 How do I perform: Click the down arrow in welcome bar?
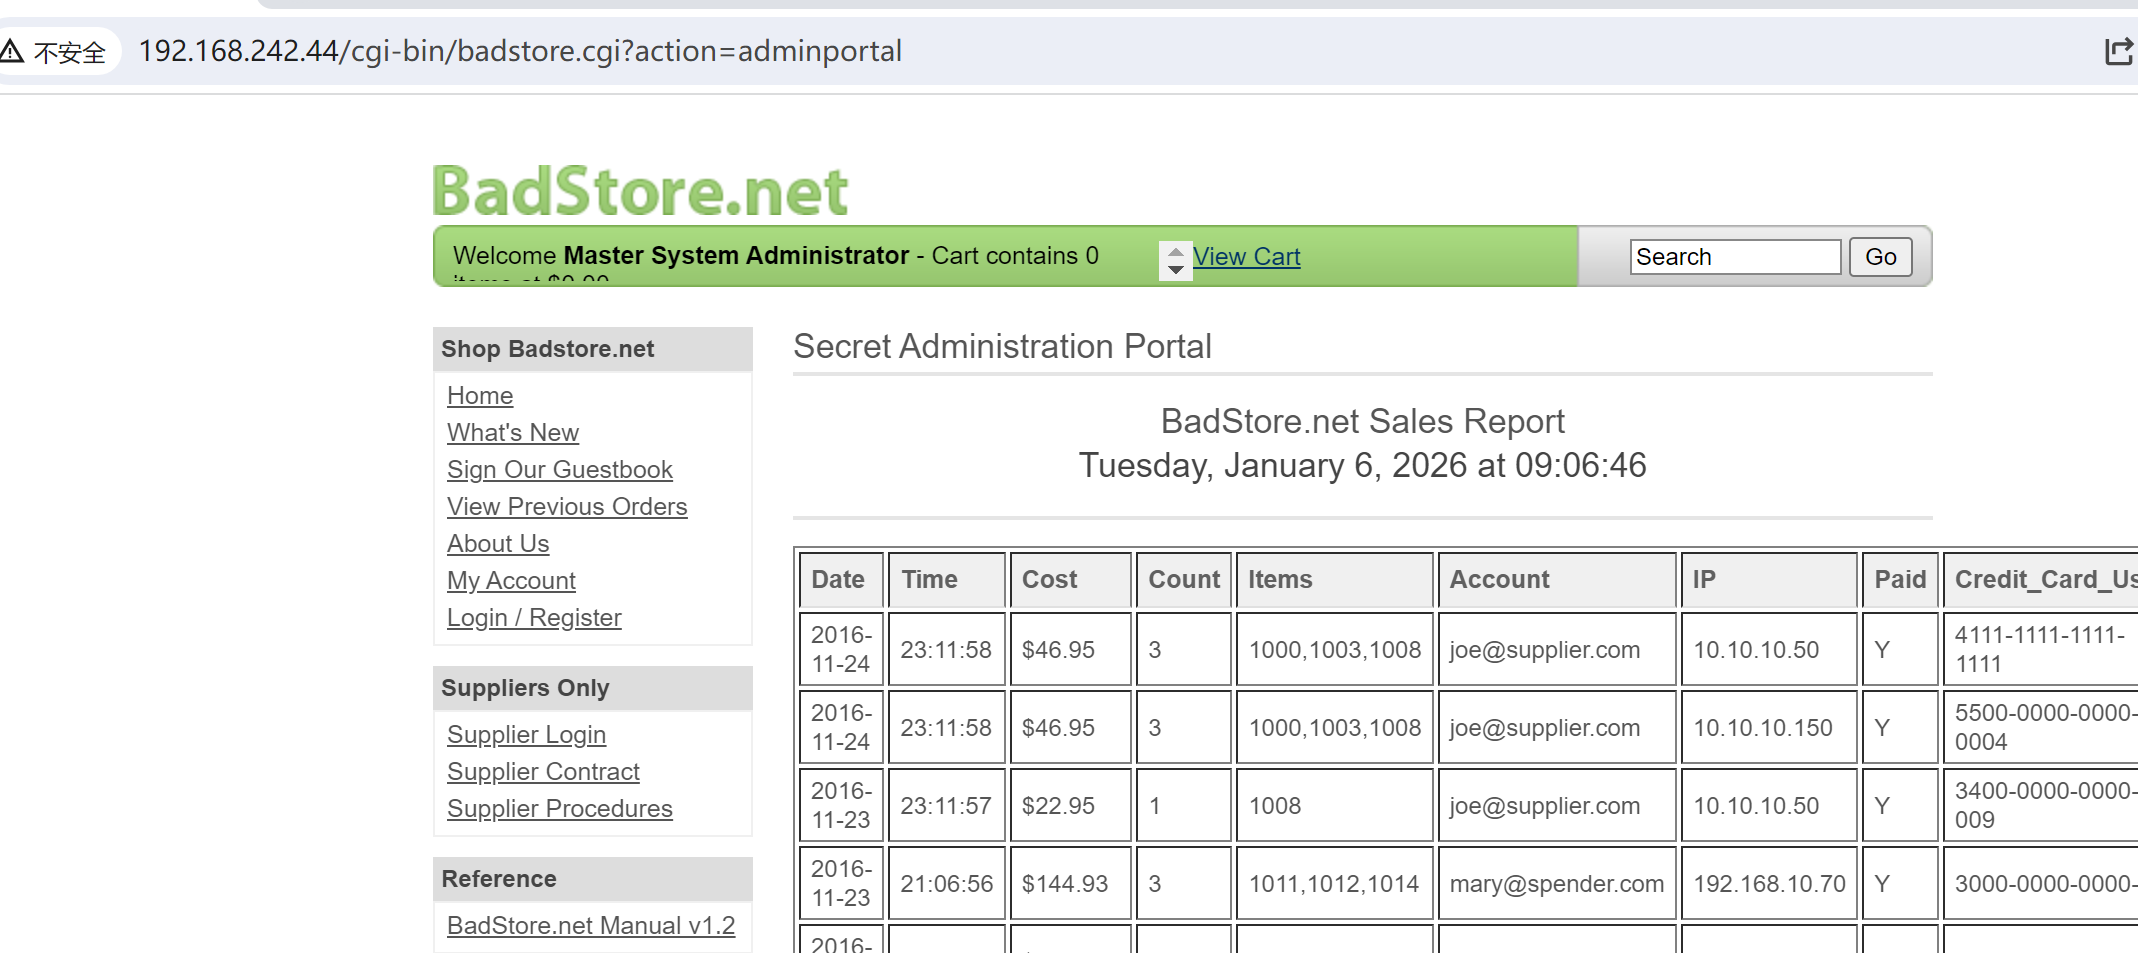pyautogui.click(x=1176, y=270)
